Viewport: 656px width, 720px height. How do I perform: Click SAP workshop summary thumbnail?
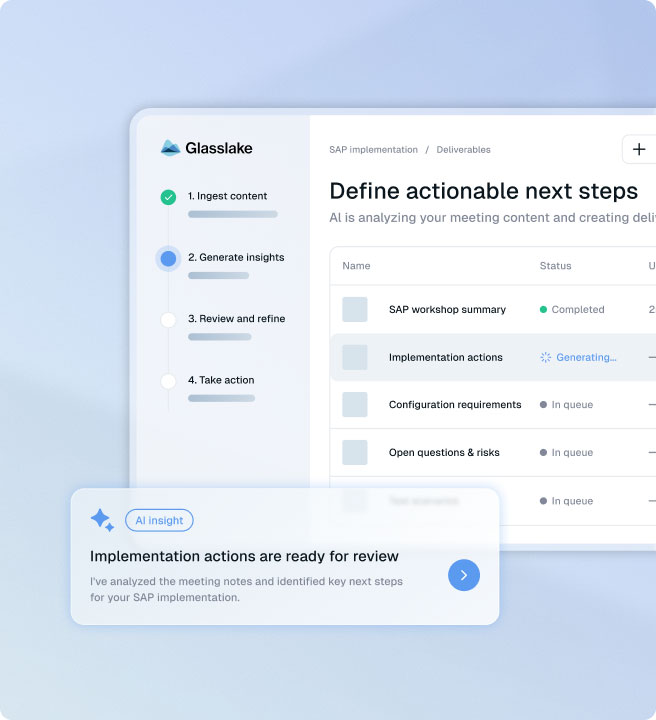[x=355, y=309]
